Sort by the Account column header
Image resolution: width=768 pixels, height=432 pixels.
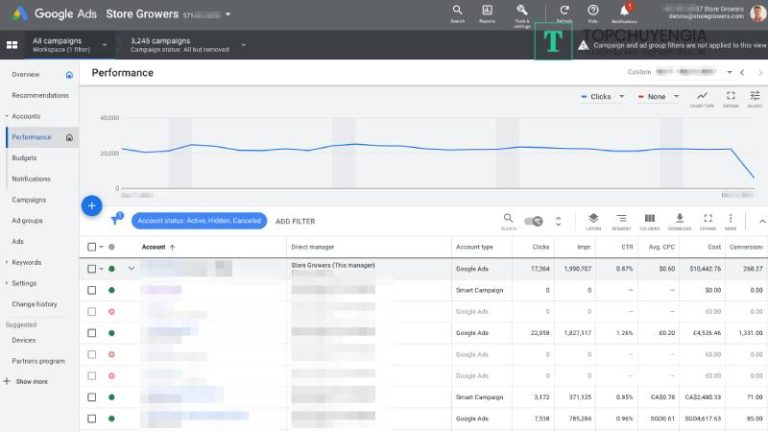(153, 247)
